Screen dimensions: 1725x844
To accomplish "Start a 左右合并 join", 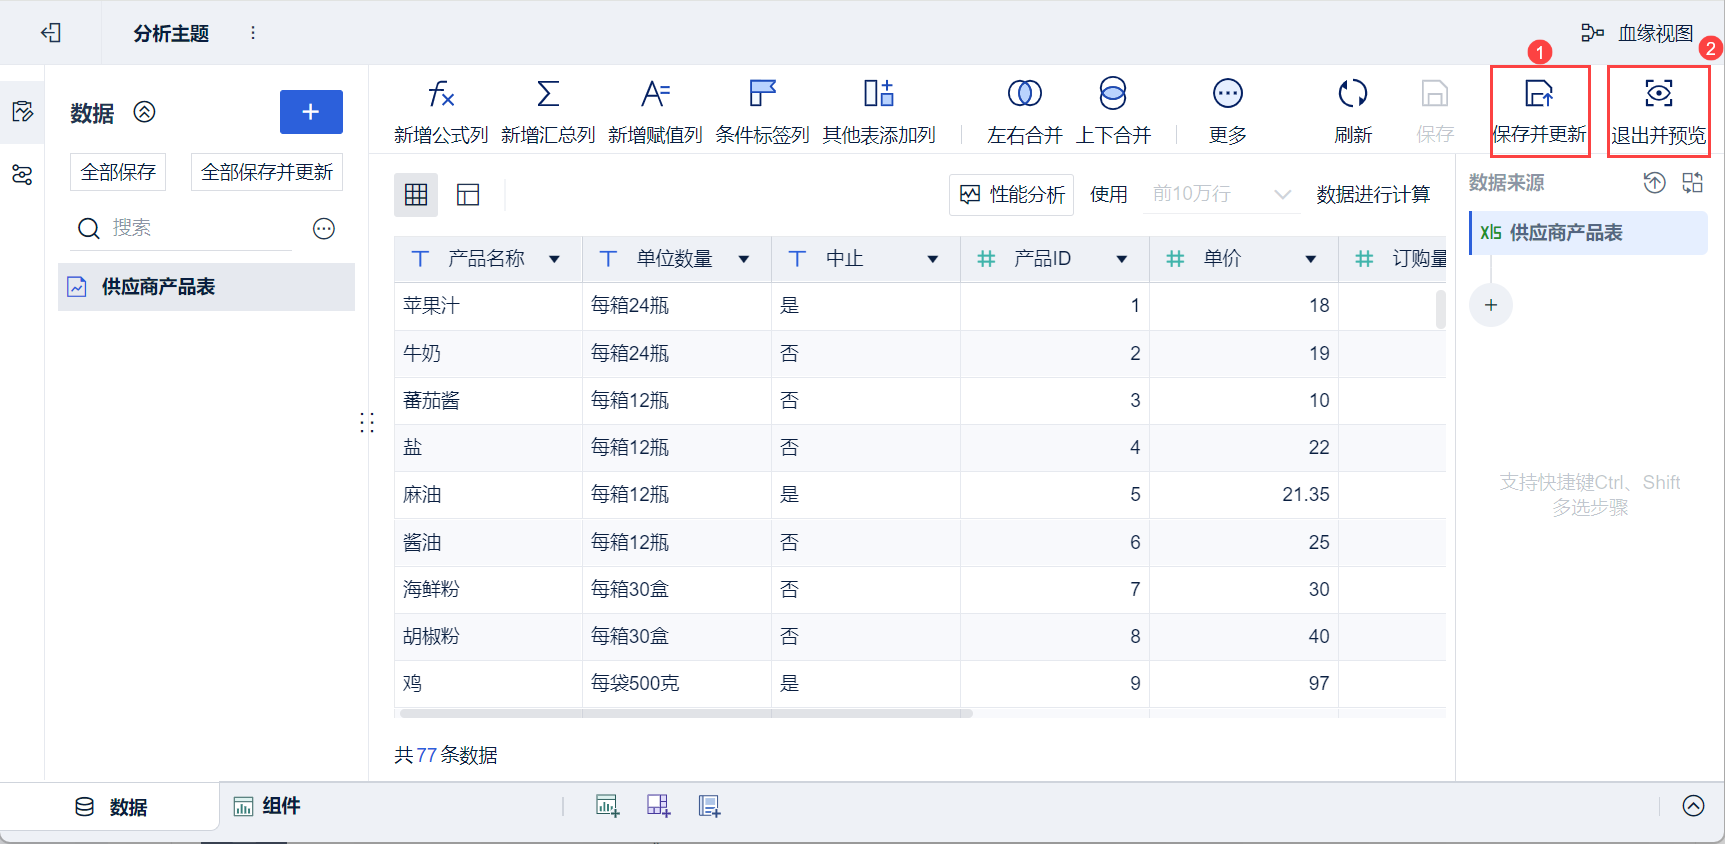I will pos(1024,112).
